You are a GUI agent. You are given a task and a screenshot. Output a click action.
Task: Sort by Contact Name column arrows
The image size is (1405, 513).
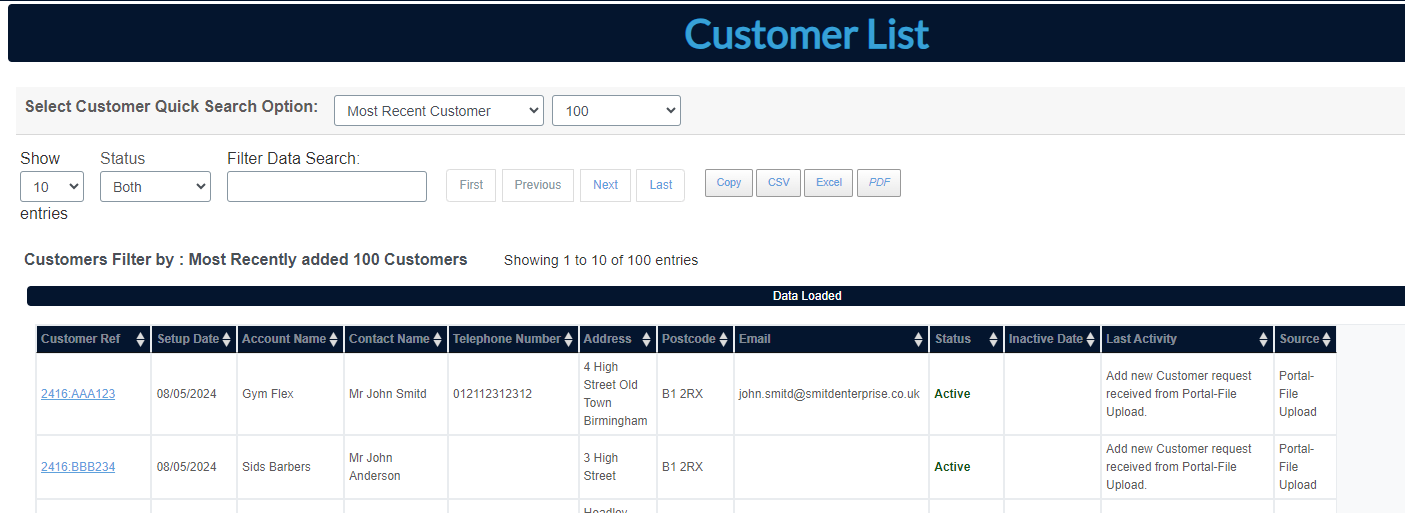438,340
